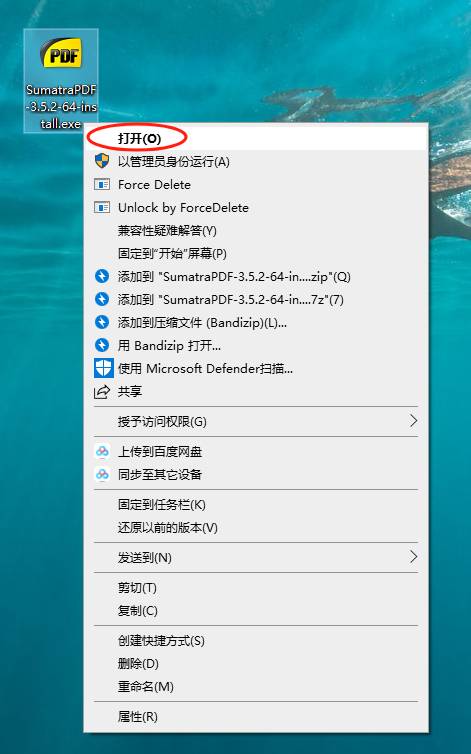Click the Bandizip icon for zip option

point(102,276)
